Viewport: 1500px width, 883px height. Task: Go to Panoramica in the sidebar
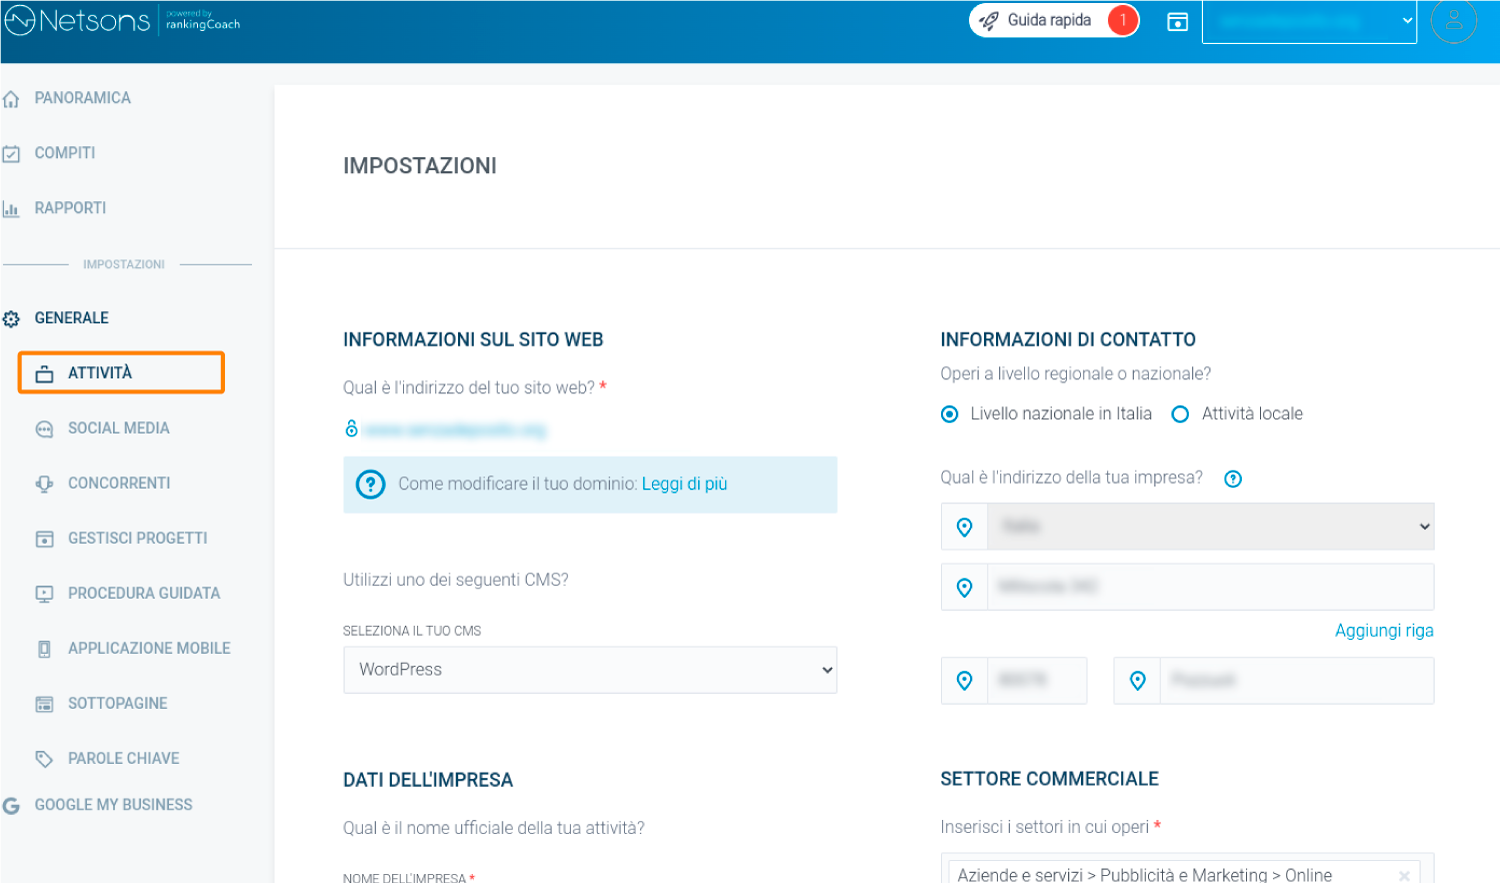pyautogui.click(x=82, y=98)
